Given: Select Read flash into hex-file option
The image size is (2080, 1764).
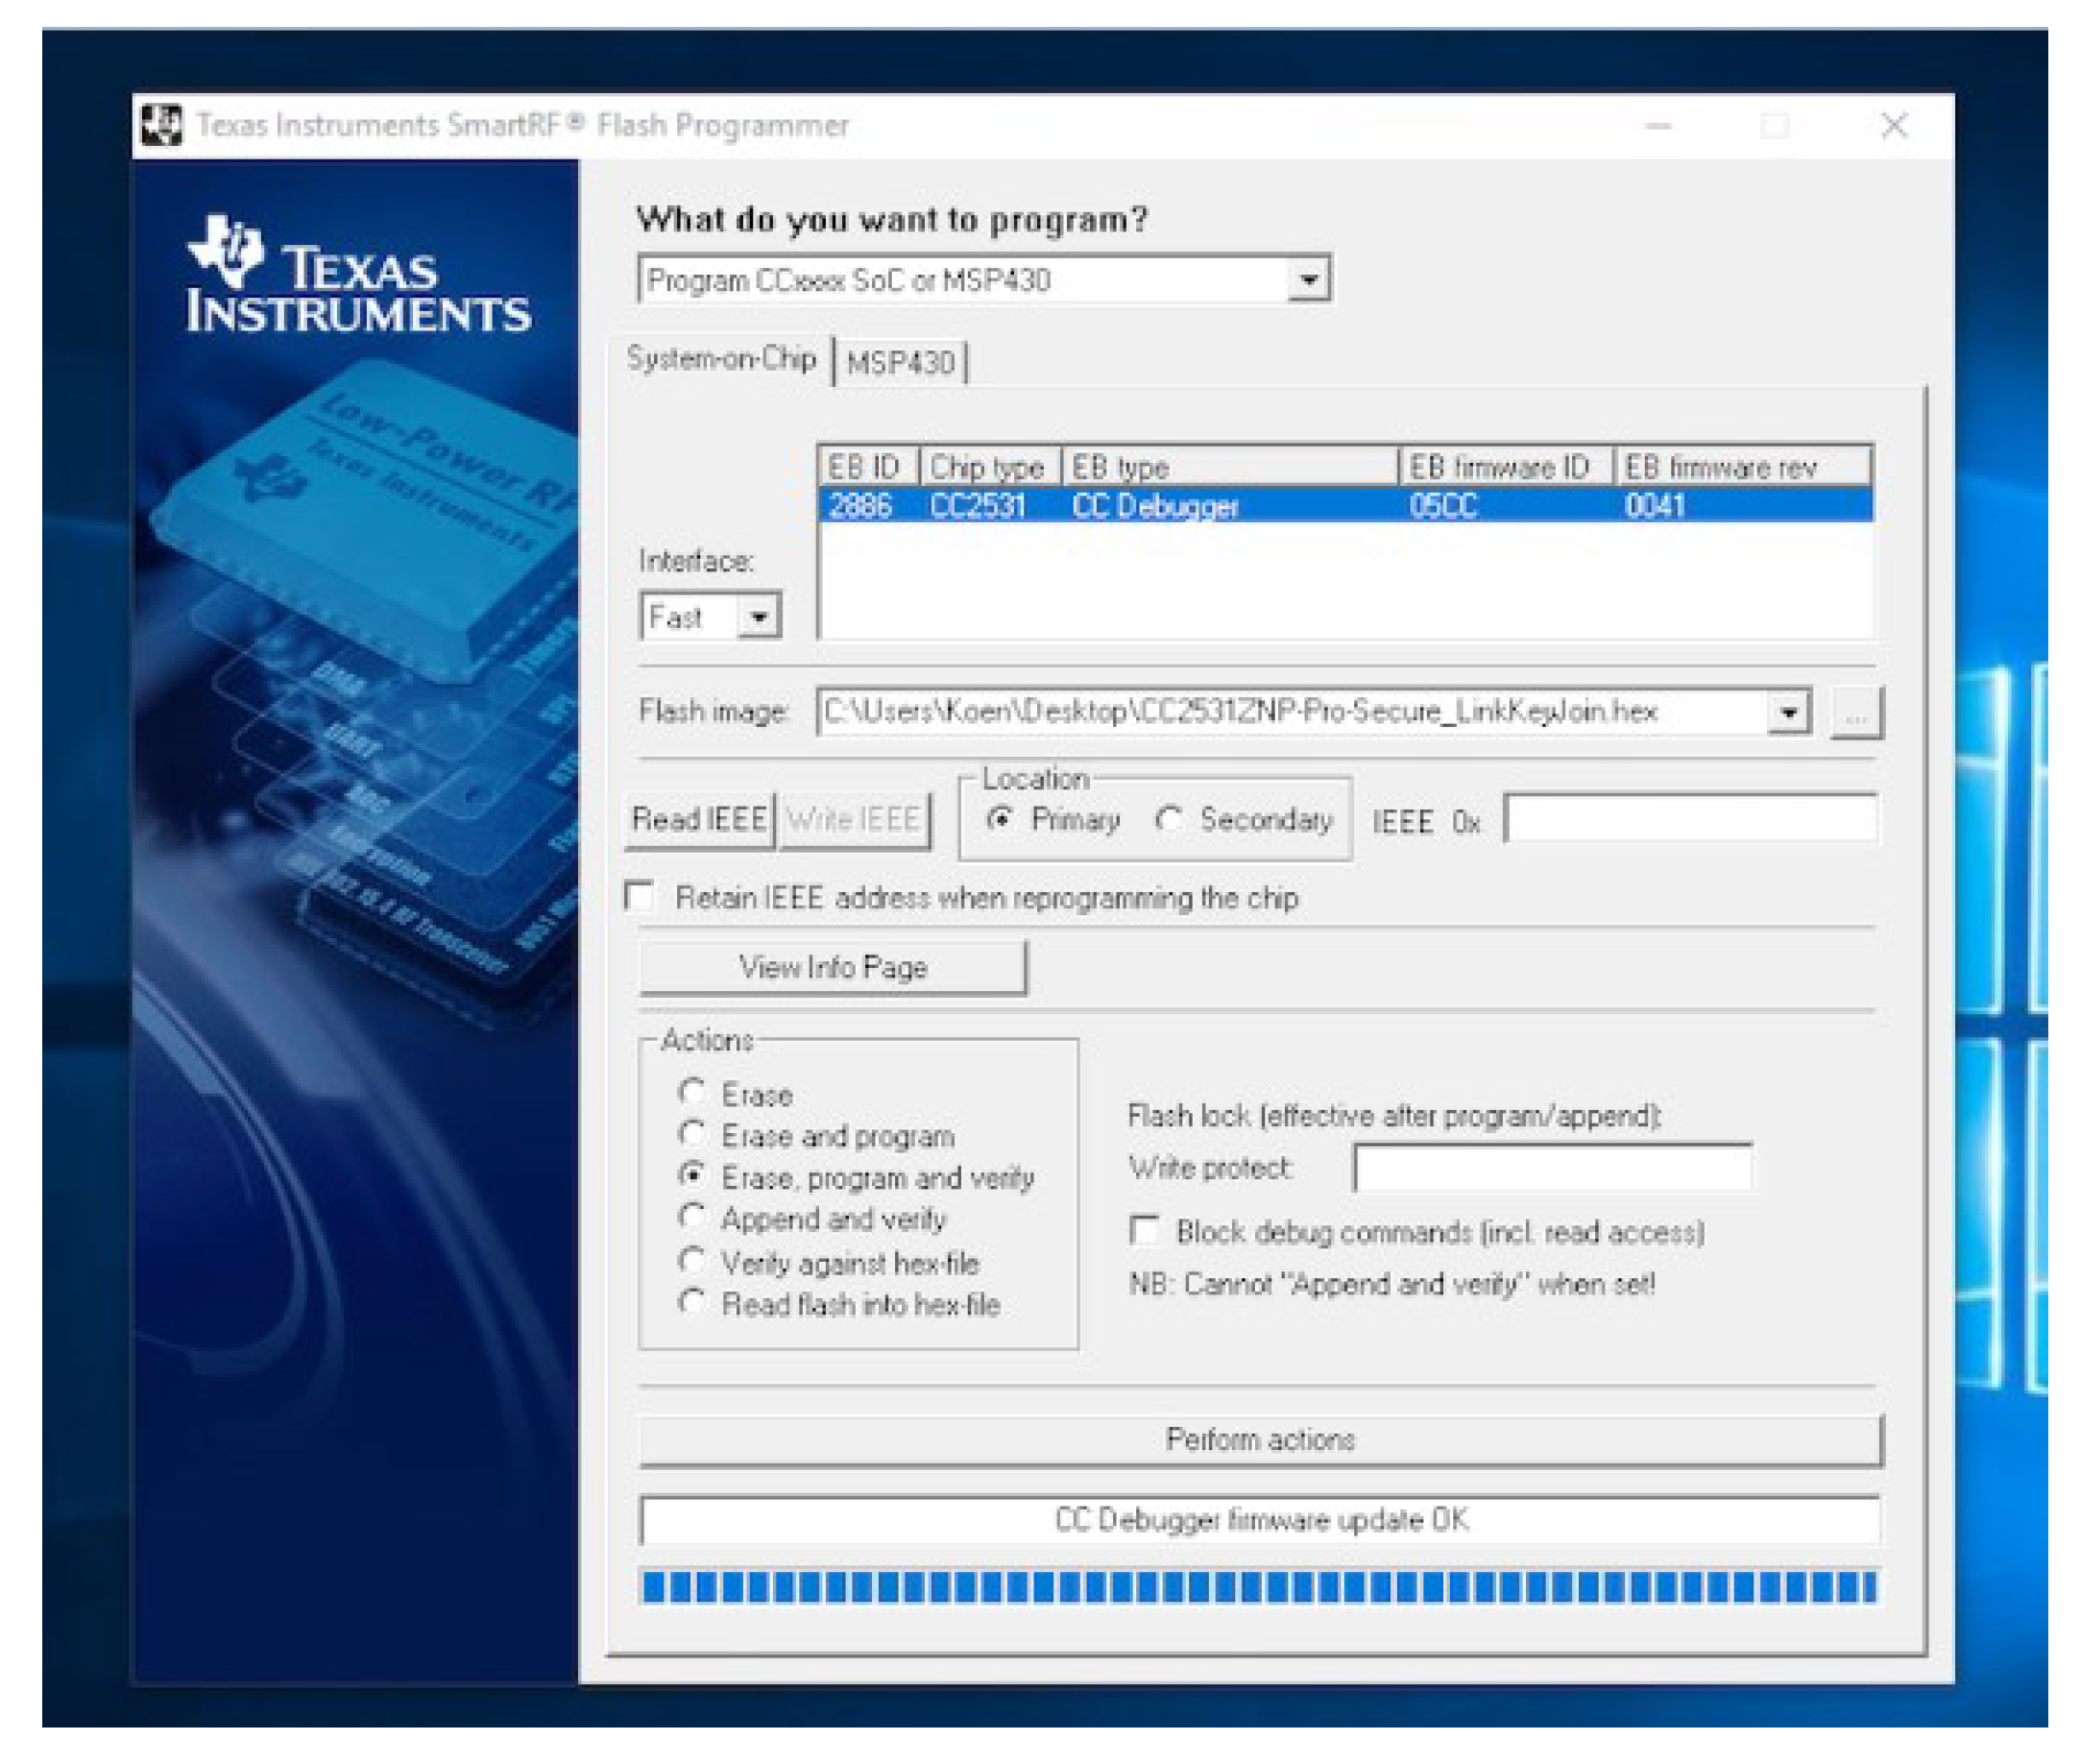Looking at the screenshot, I should [692, 1303].
